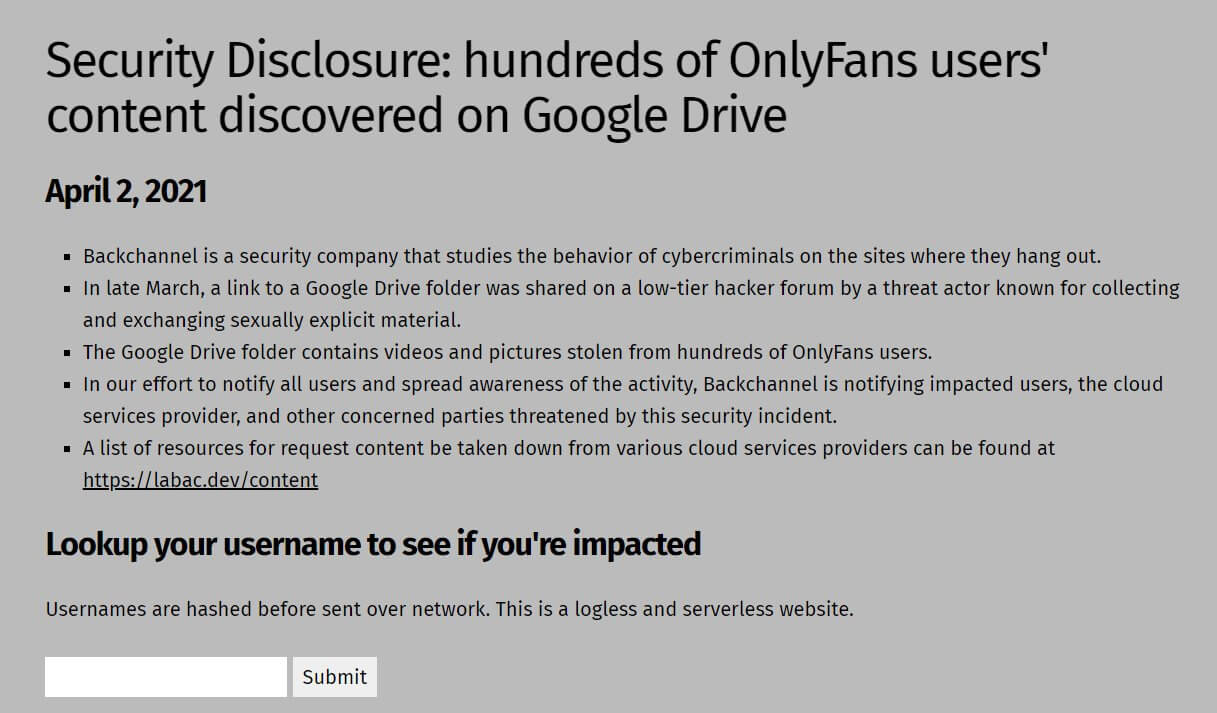The width and height of the screenshot is (1217, 713).
Task: Open the https://labac.dev/content link
Action: 200,480
